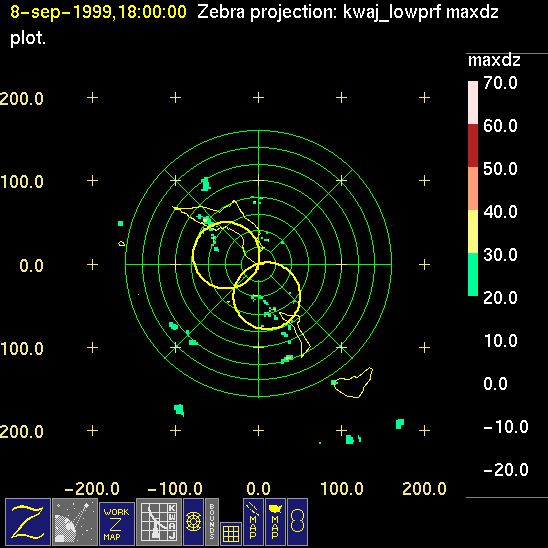The height and width of the screenshot is (548, 548).
Task: Toggle the range rings overlay icon
Action: (193, 522)
